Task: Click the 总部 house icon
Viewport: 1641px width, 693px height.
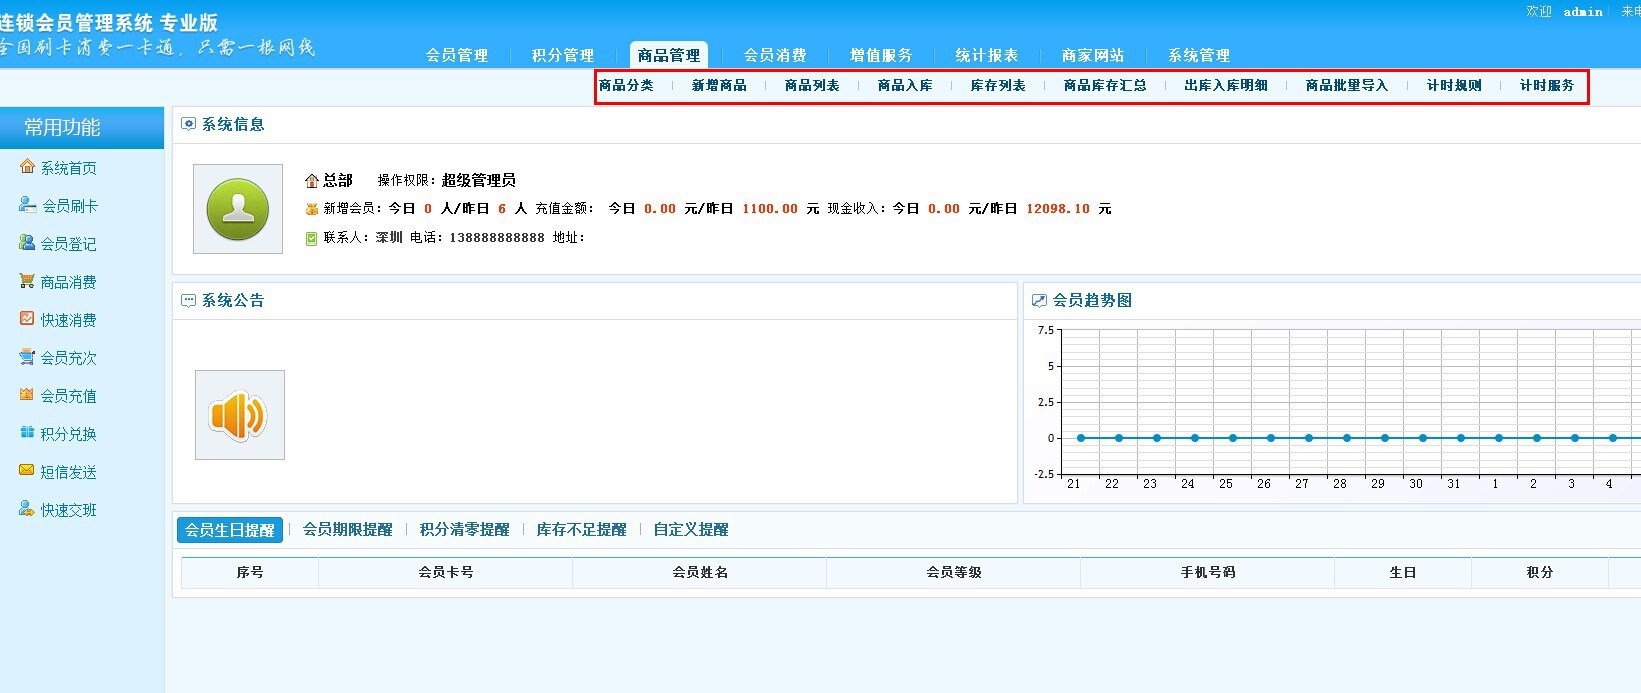Action: pos(312,181)
